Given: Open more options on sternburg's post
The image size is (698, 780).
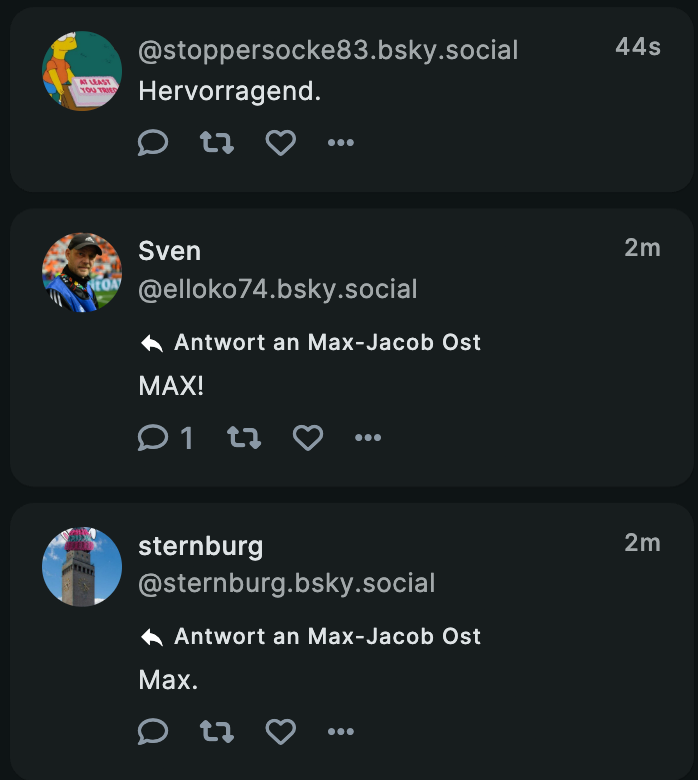Looking at the screenshot, I should (x=341, y=733).
